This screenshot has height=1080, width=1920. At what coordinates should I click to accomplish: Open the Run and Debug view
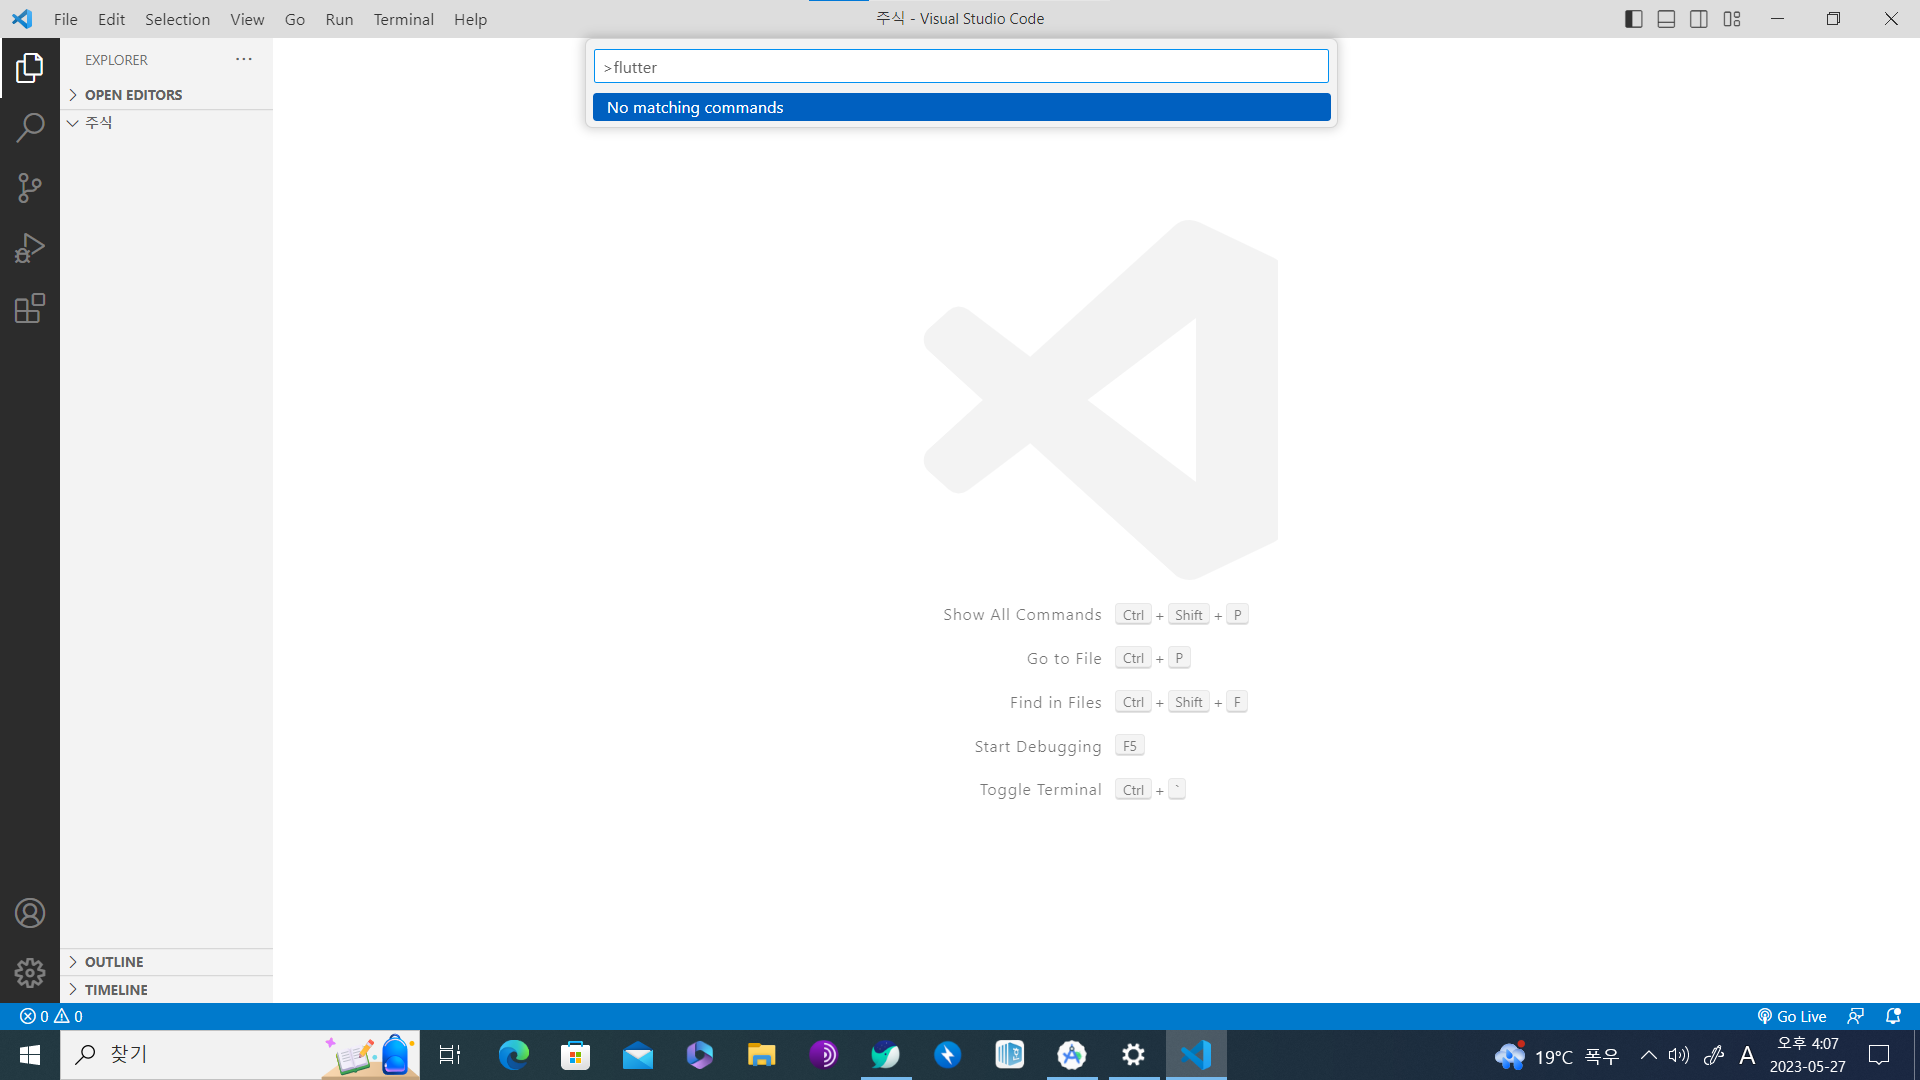tap(30, 248)
